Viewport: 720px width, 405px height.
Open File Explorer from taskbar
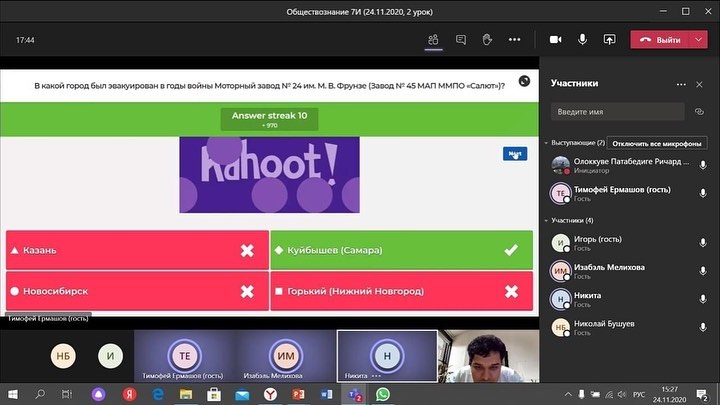coord(186,394)
